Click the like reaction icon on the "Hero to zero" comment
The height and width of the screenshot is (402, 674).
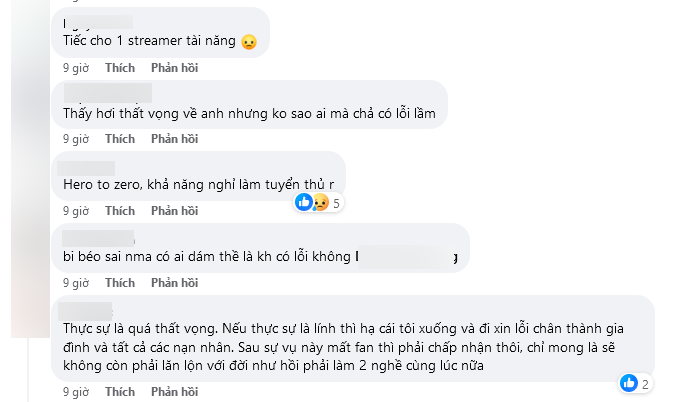[x=304, y=202]
